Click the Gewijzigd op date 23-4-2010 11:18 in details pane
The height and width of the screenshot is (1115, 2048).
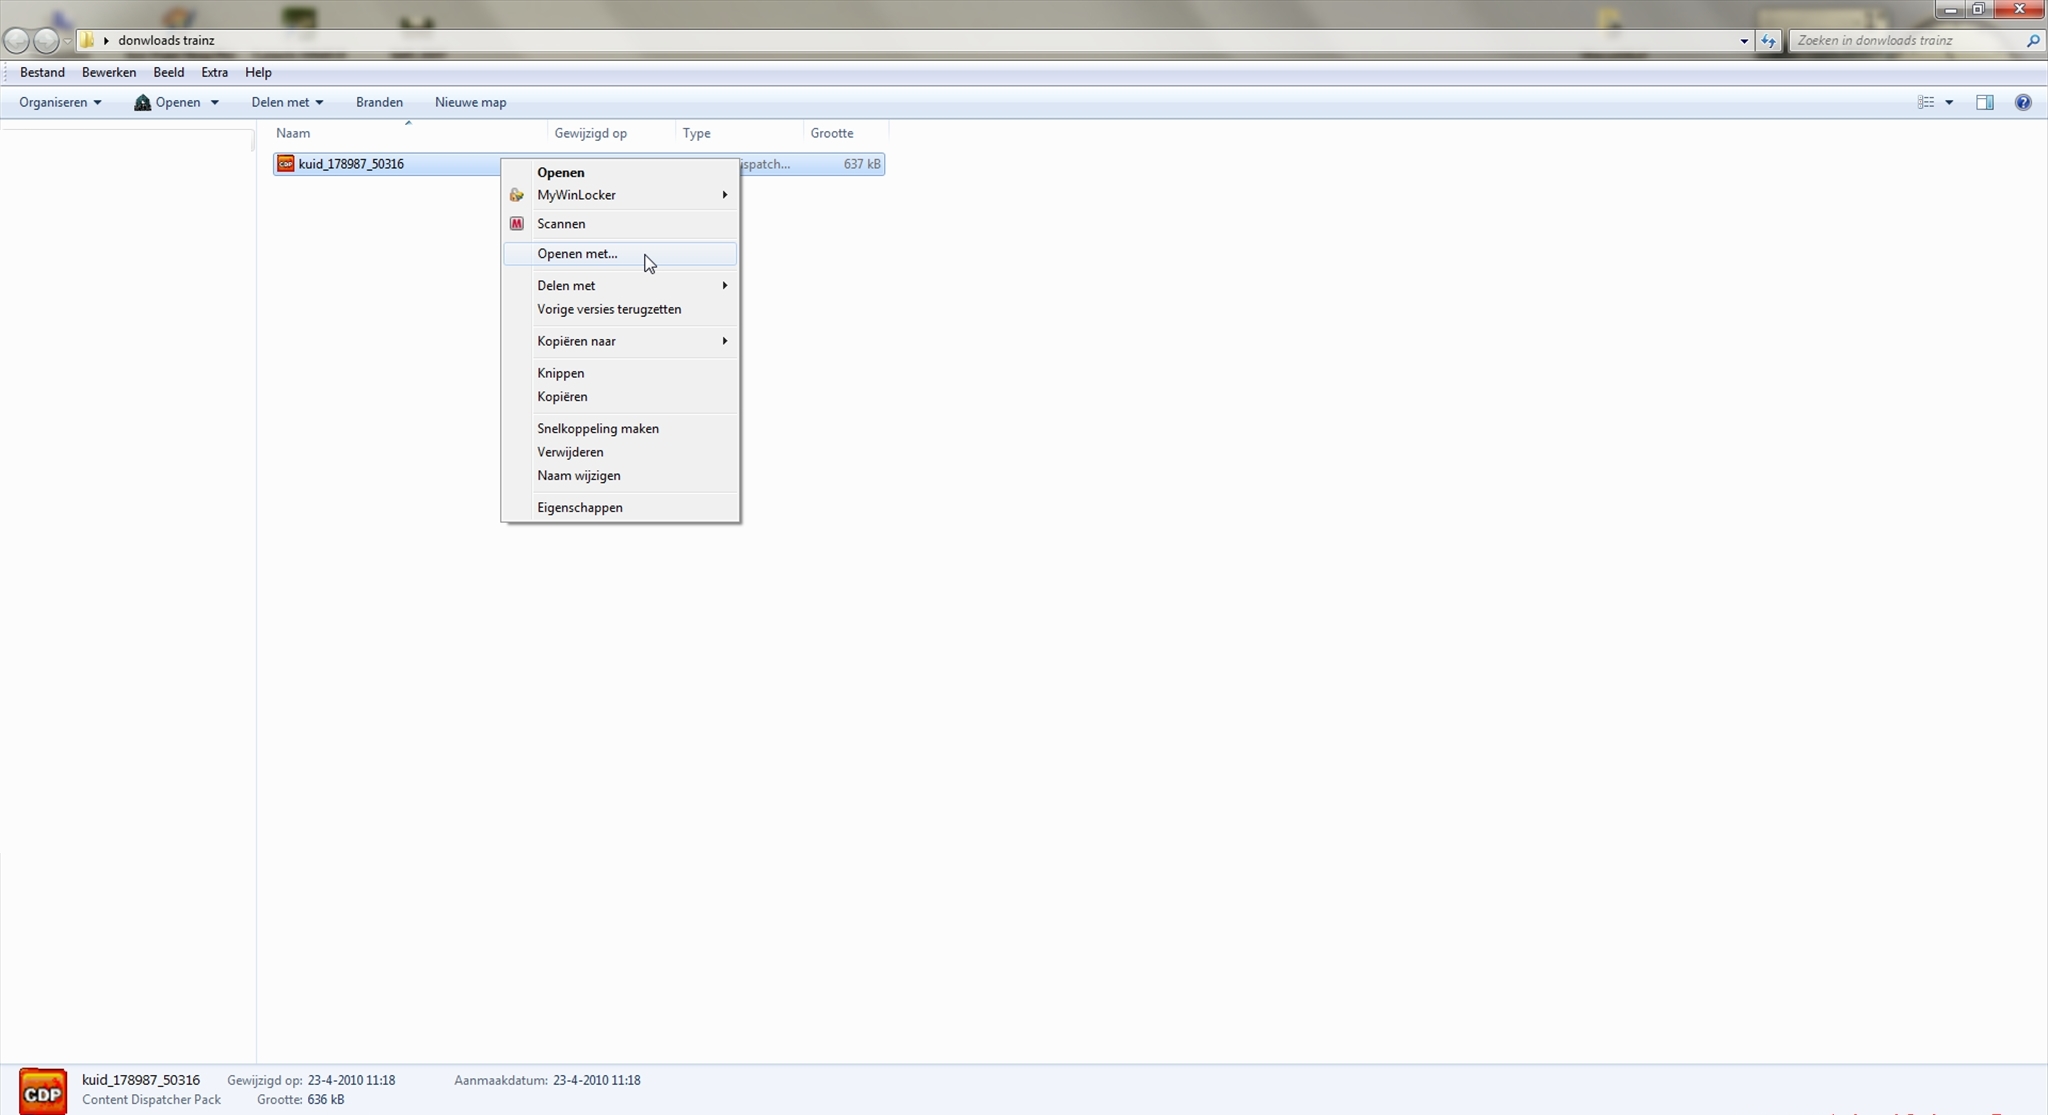pos(351,1081)
